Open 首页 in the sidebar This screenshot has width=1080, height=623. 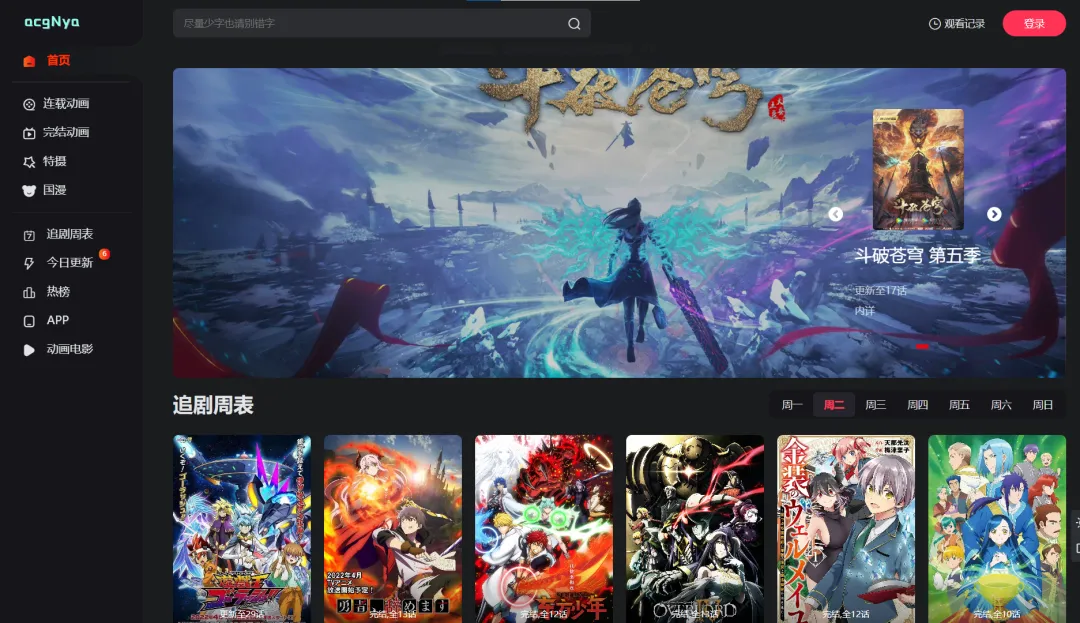click(x=59, y=61)
